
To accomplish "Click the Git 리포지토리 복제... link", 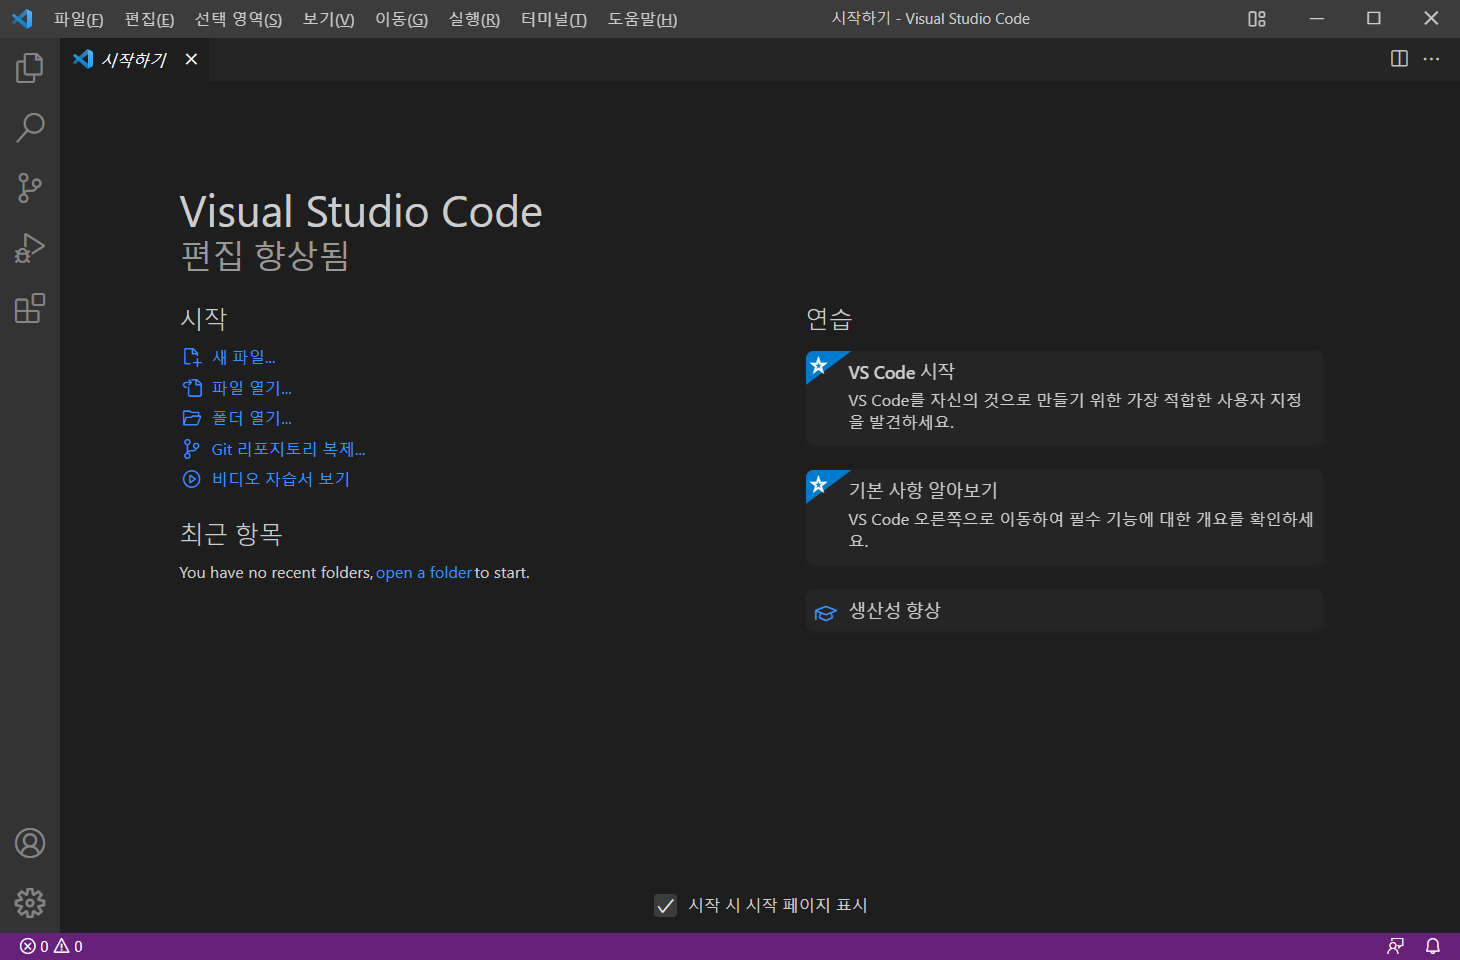I will 288,449.
